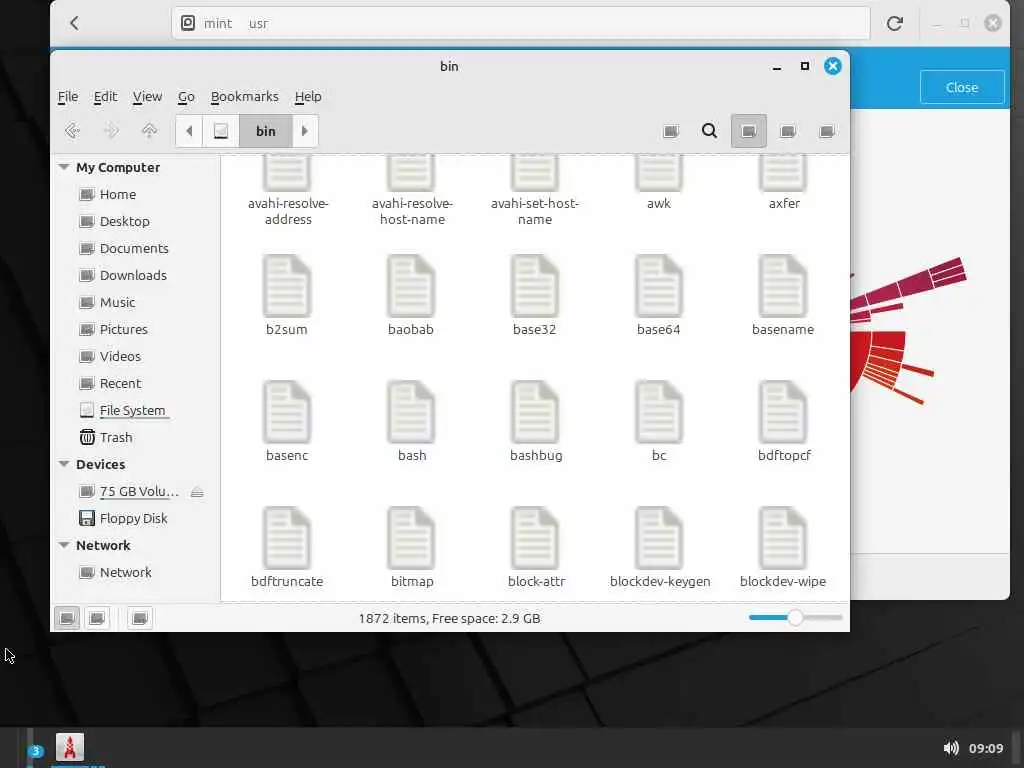Open the Network item under Network
This screenshot has width=1024, height=768.
coord(125,573)
